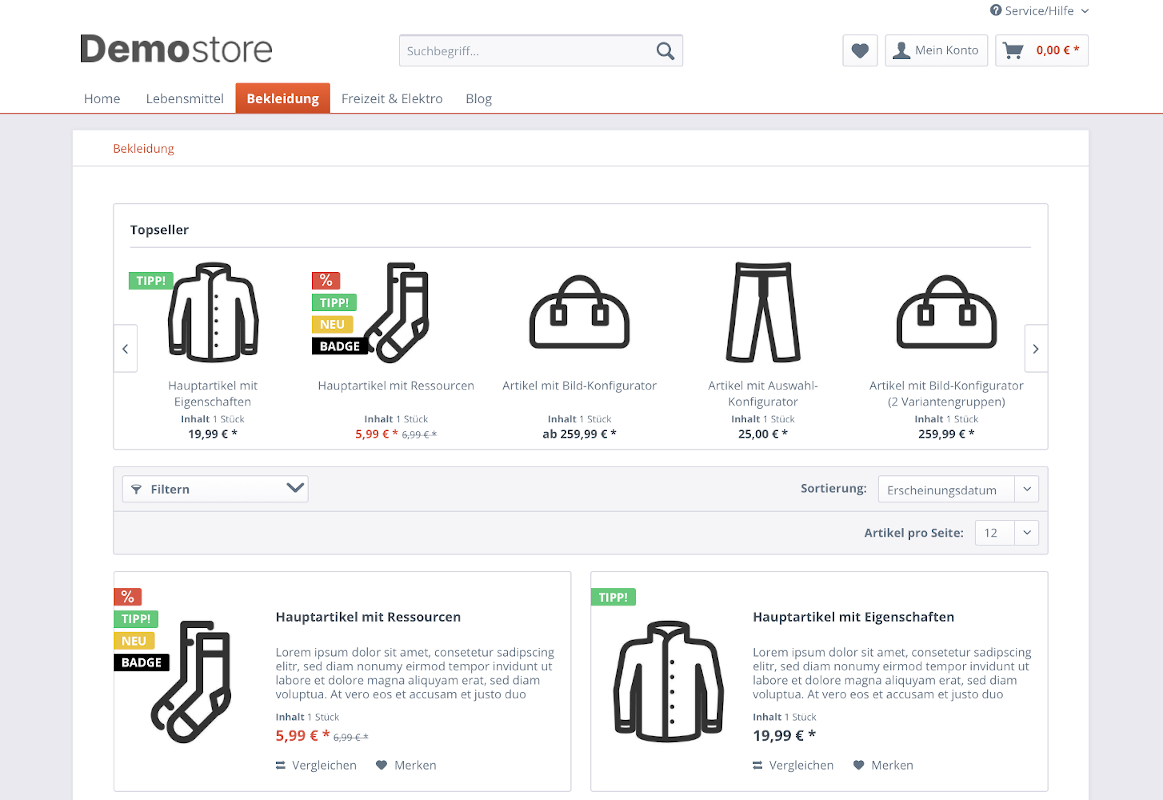Click into the Suchbegriff search field
1163x800 pixels.
(x=525, y=51)
